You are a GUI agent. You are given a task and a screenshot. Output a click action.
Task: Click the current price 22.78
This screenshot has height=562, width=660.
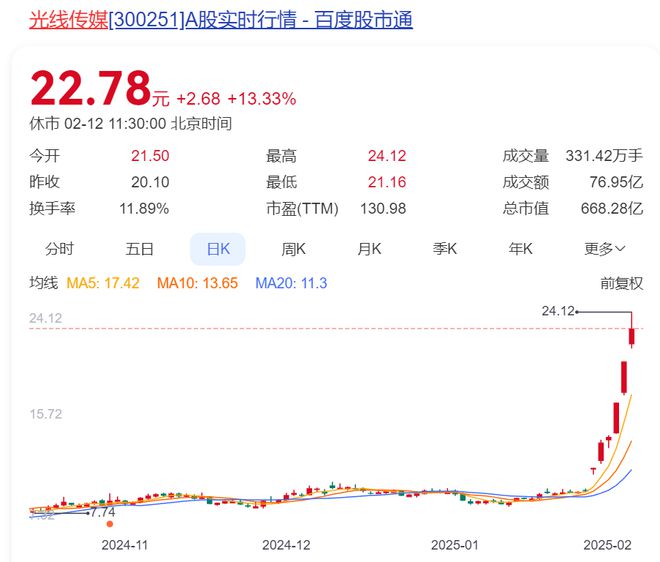click(x=91, y=88)
